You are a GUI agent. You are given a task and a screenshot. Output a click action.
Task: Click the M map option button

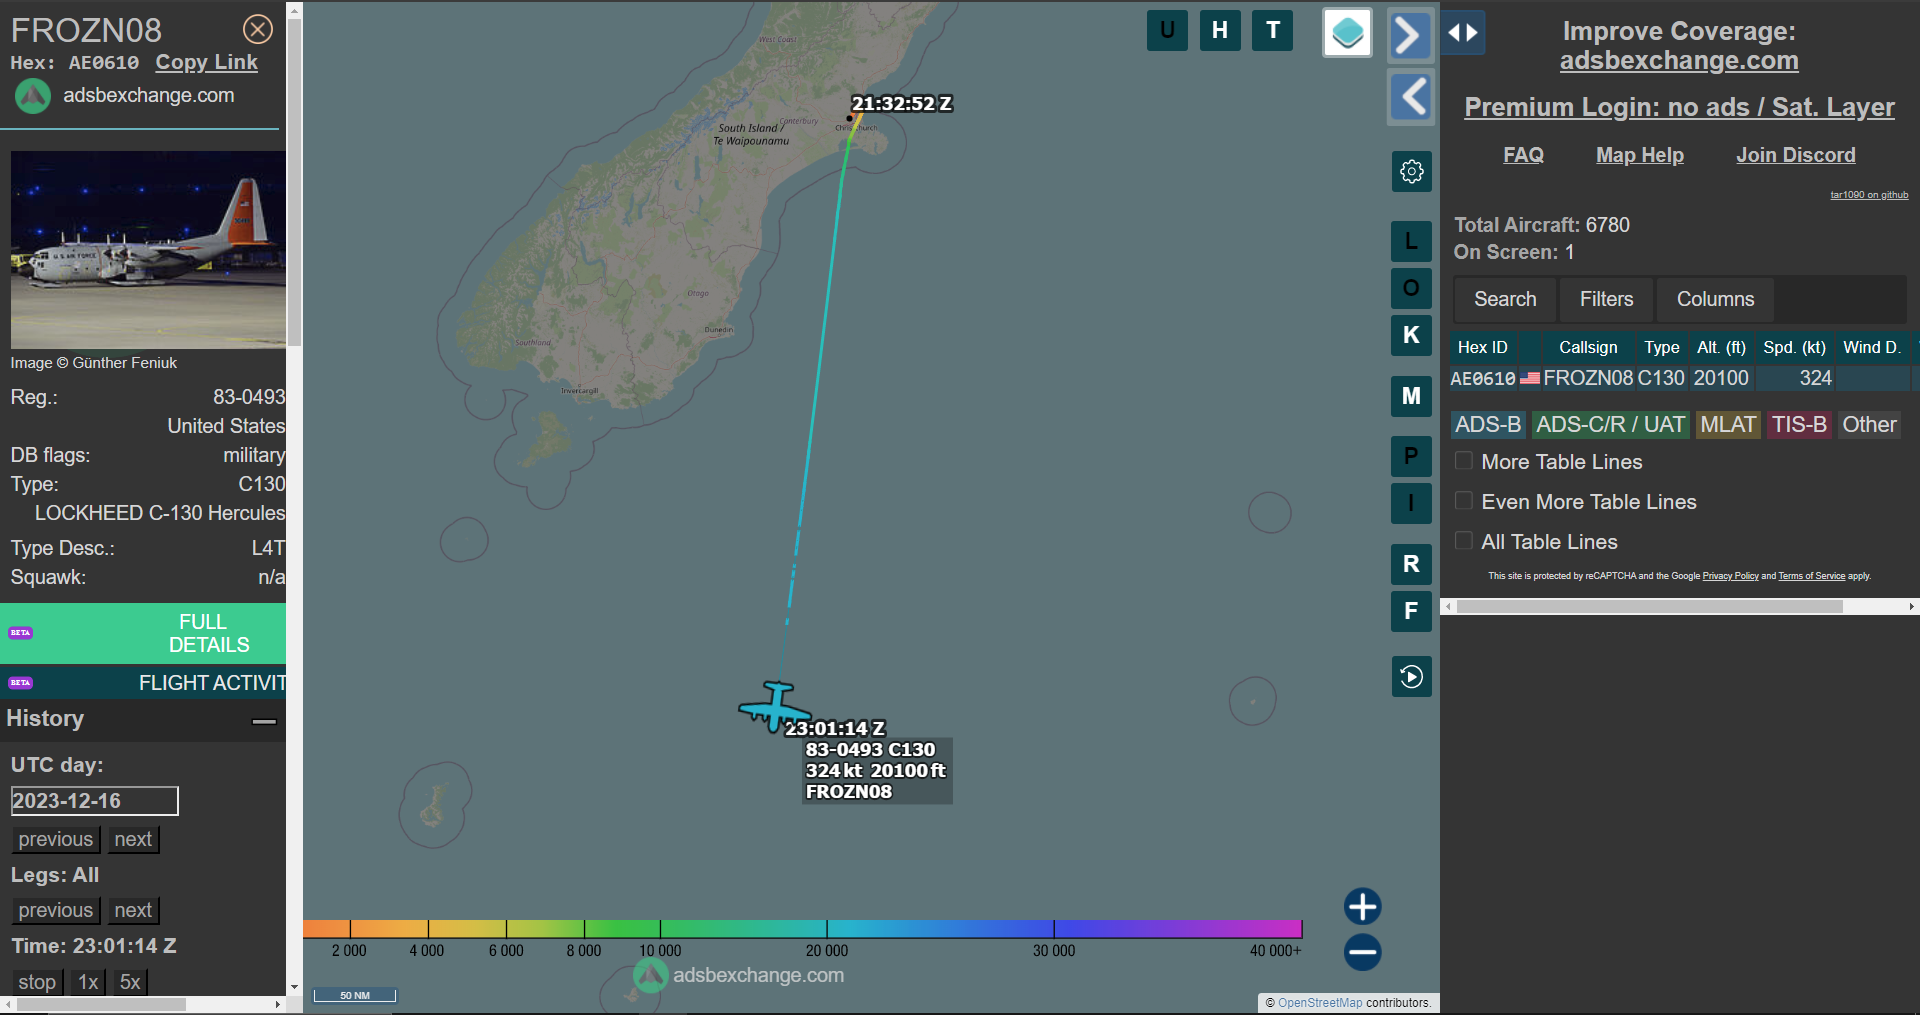[1411, 396]
